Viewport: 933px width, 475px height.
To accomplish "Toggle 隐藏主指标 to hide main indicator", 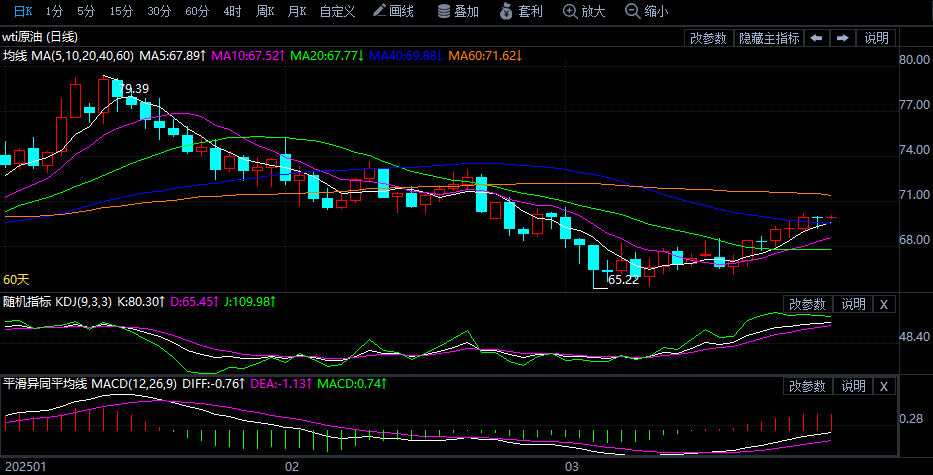I will click(x=769, y=38).
